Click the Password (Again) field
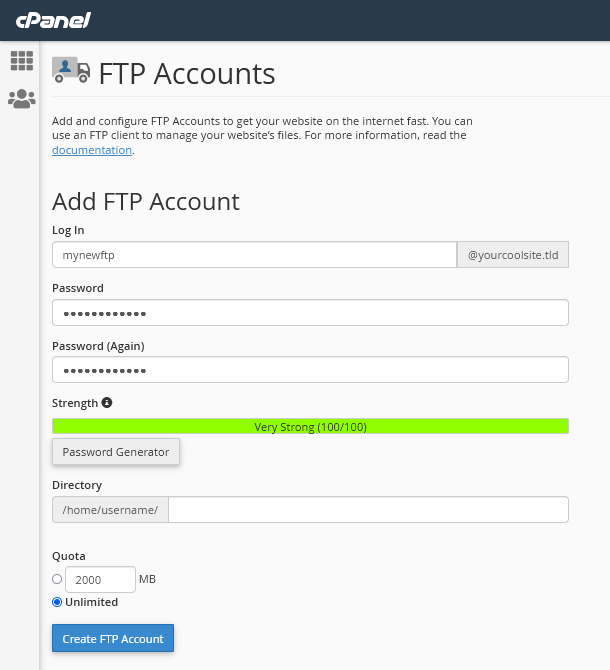The height and width of the screenshot is (670, 610). tap(310, 370)
